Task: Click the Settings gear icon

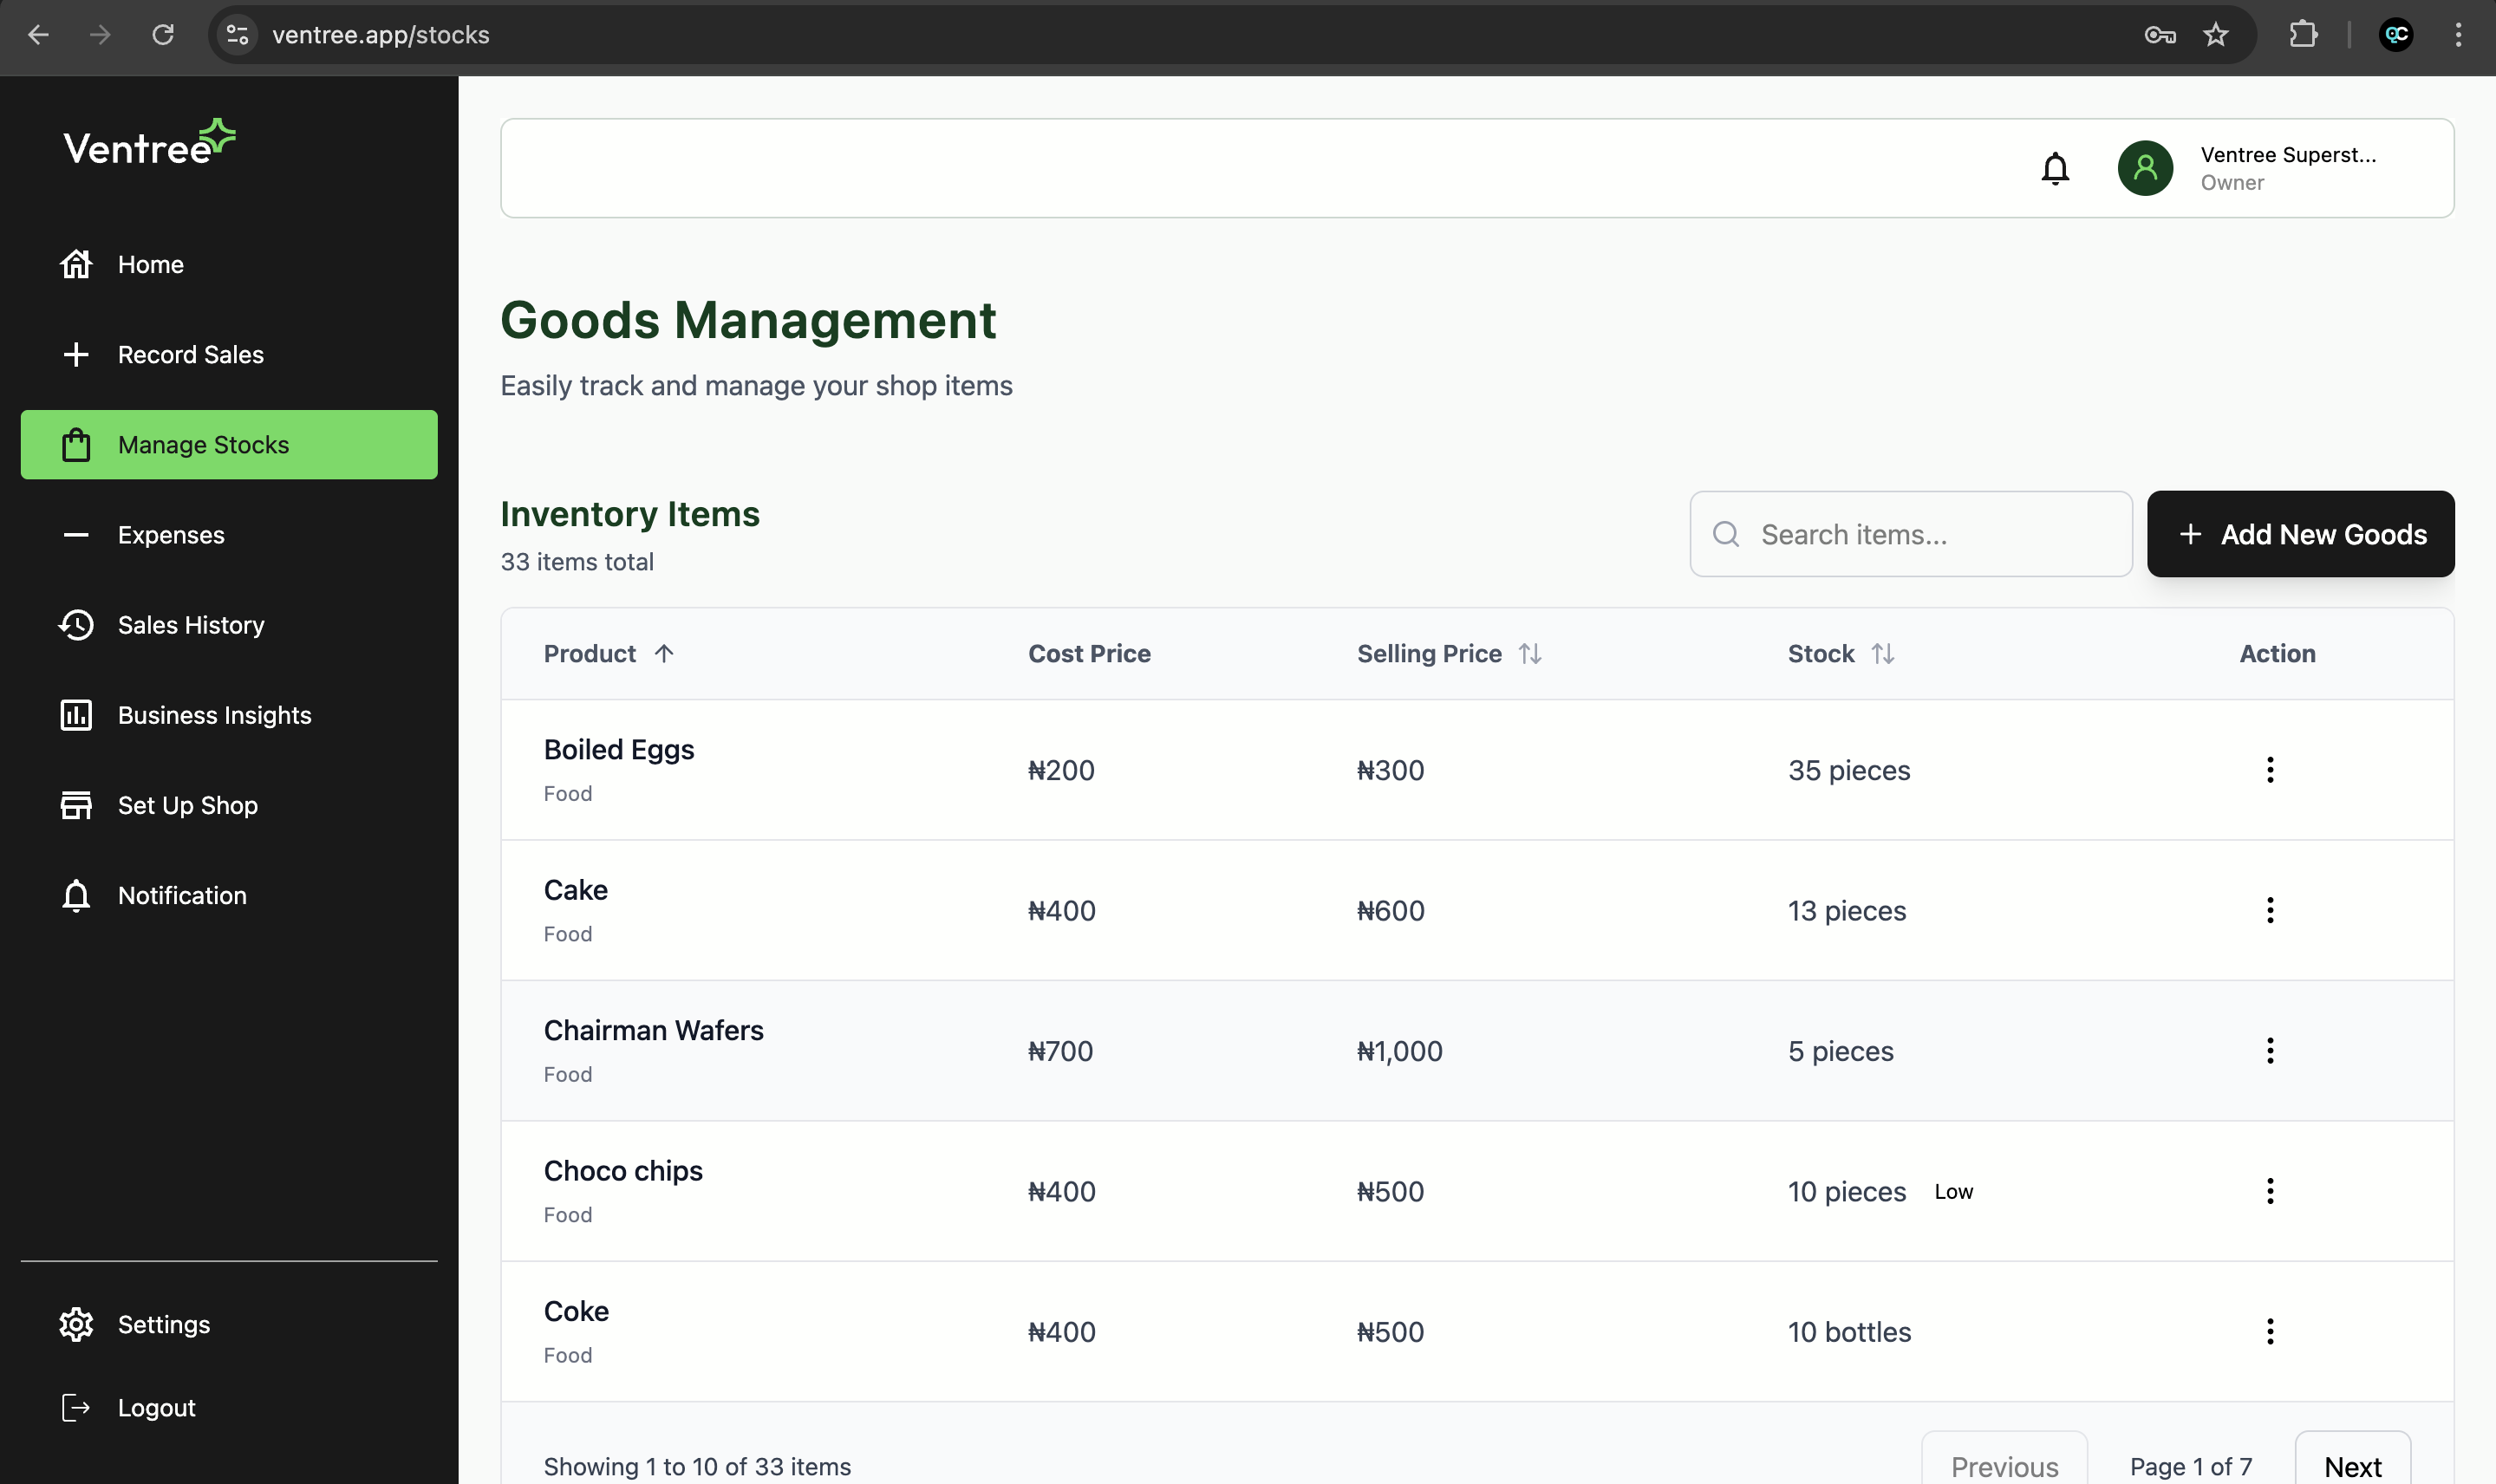Action: tap(77, 1324)
